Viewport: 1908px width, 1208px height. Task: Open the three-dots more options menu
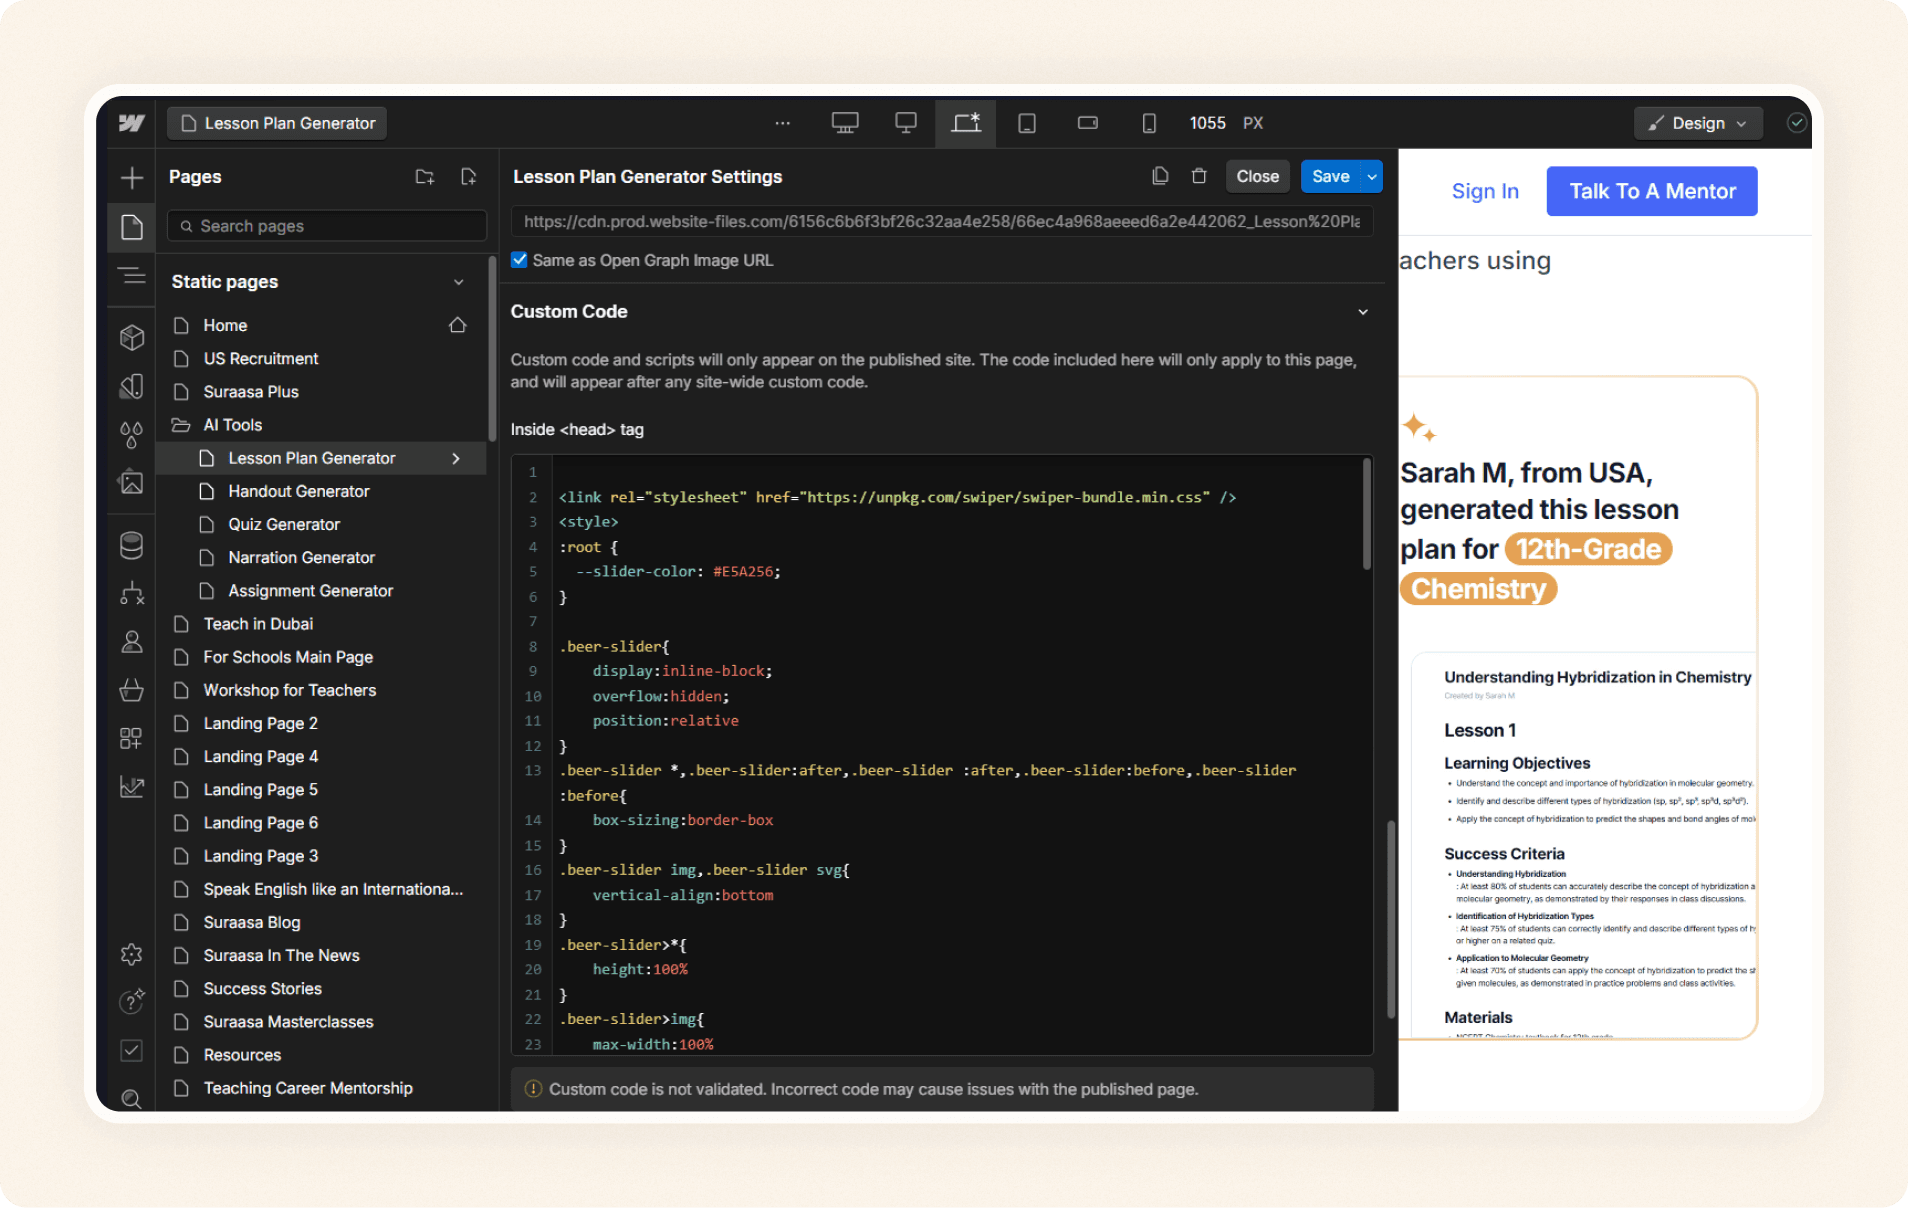click(x=783, y=123)
